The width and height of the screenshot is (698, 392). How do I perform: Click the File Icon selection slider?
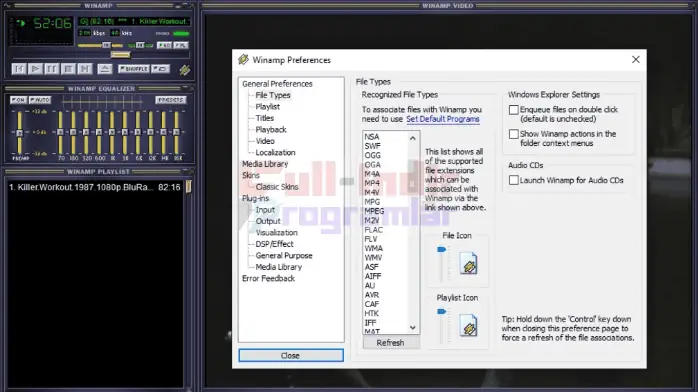click(442, 263)
